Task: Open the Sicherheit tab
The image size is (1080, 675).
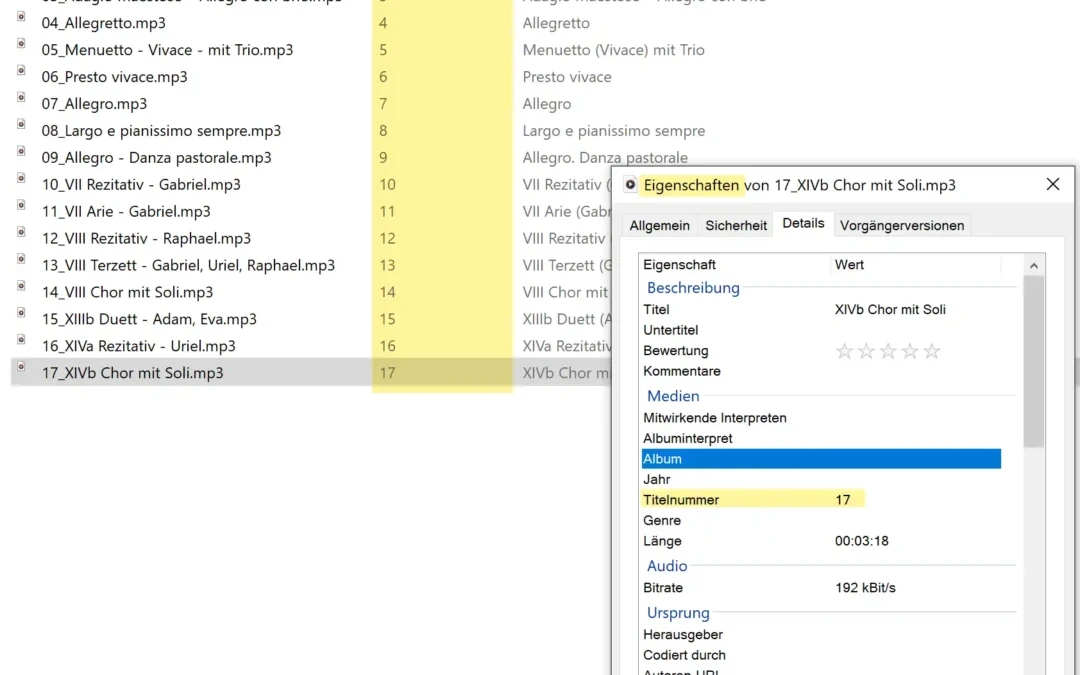Action: coord(736,226)
